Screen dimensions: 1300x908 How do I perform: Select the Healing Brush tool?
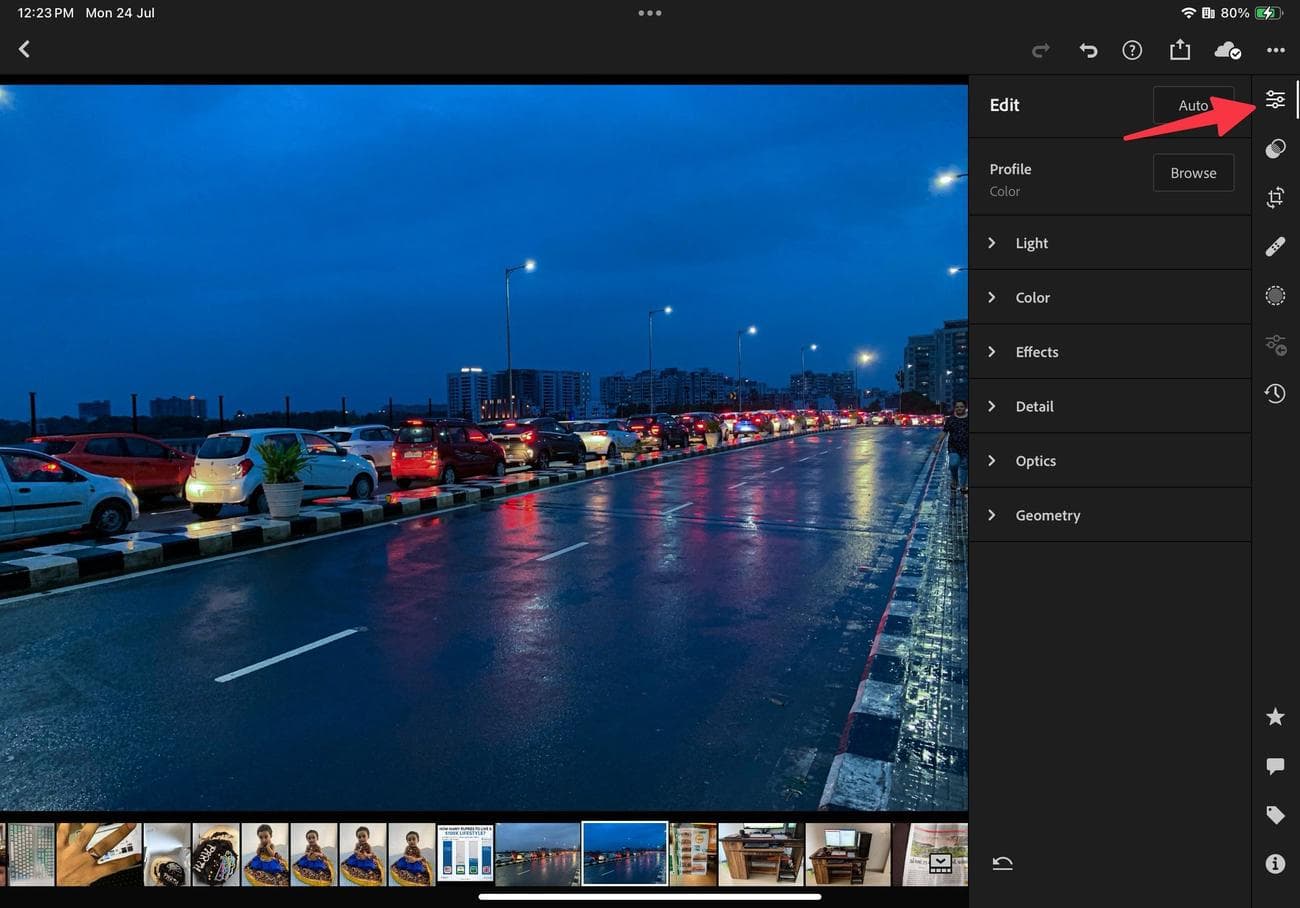pyautogui.click(x=1274, y=245)
